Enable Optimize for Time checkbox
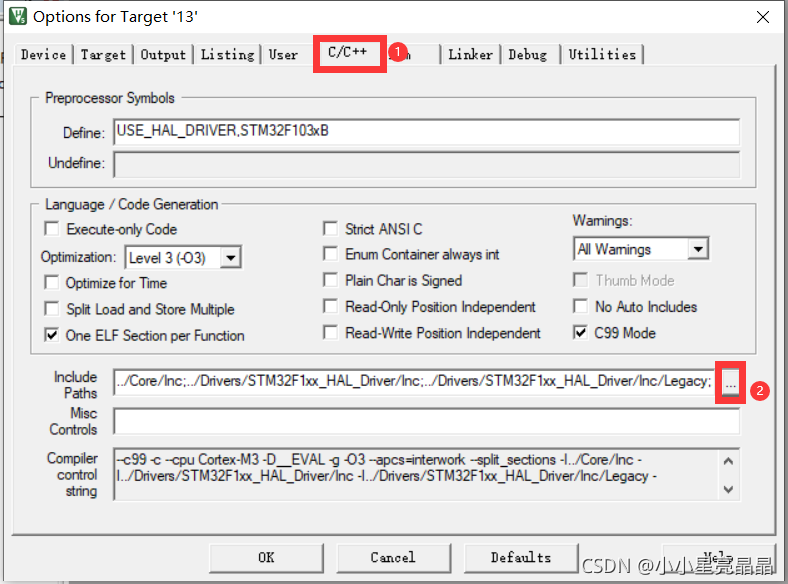The height and width of the screenshot is (584, 788). (52, 282)
